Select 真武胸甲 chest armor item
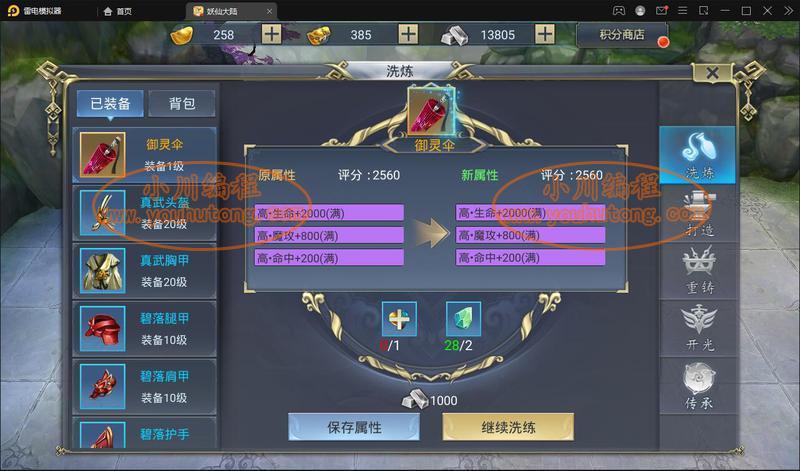 pyautogui.click(x=145, y=271)
